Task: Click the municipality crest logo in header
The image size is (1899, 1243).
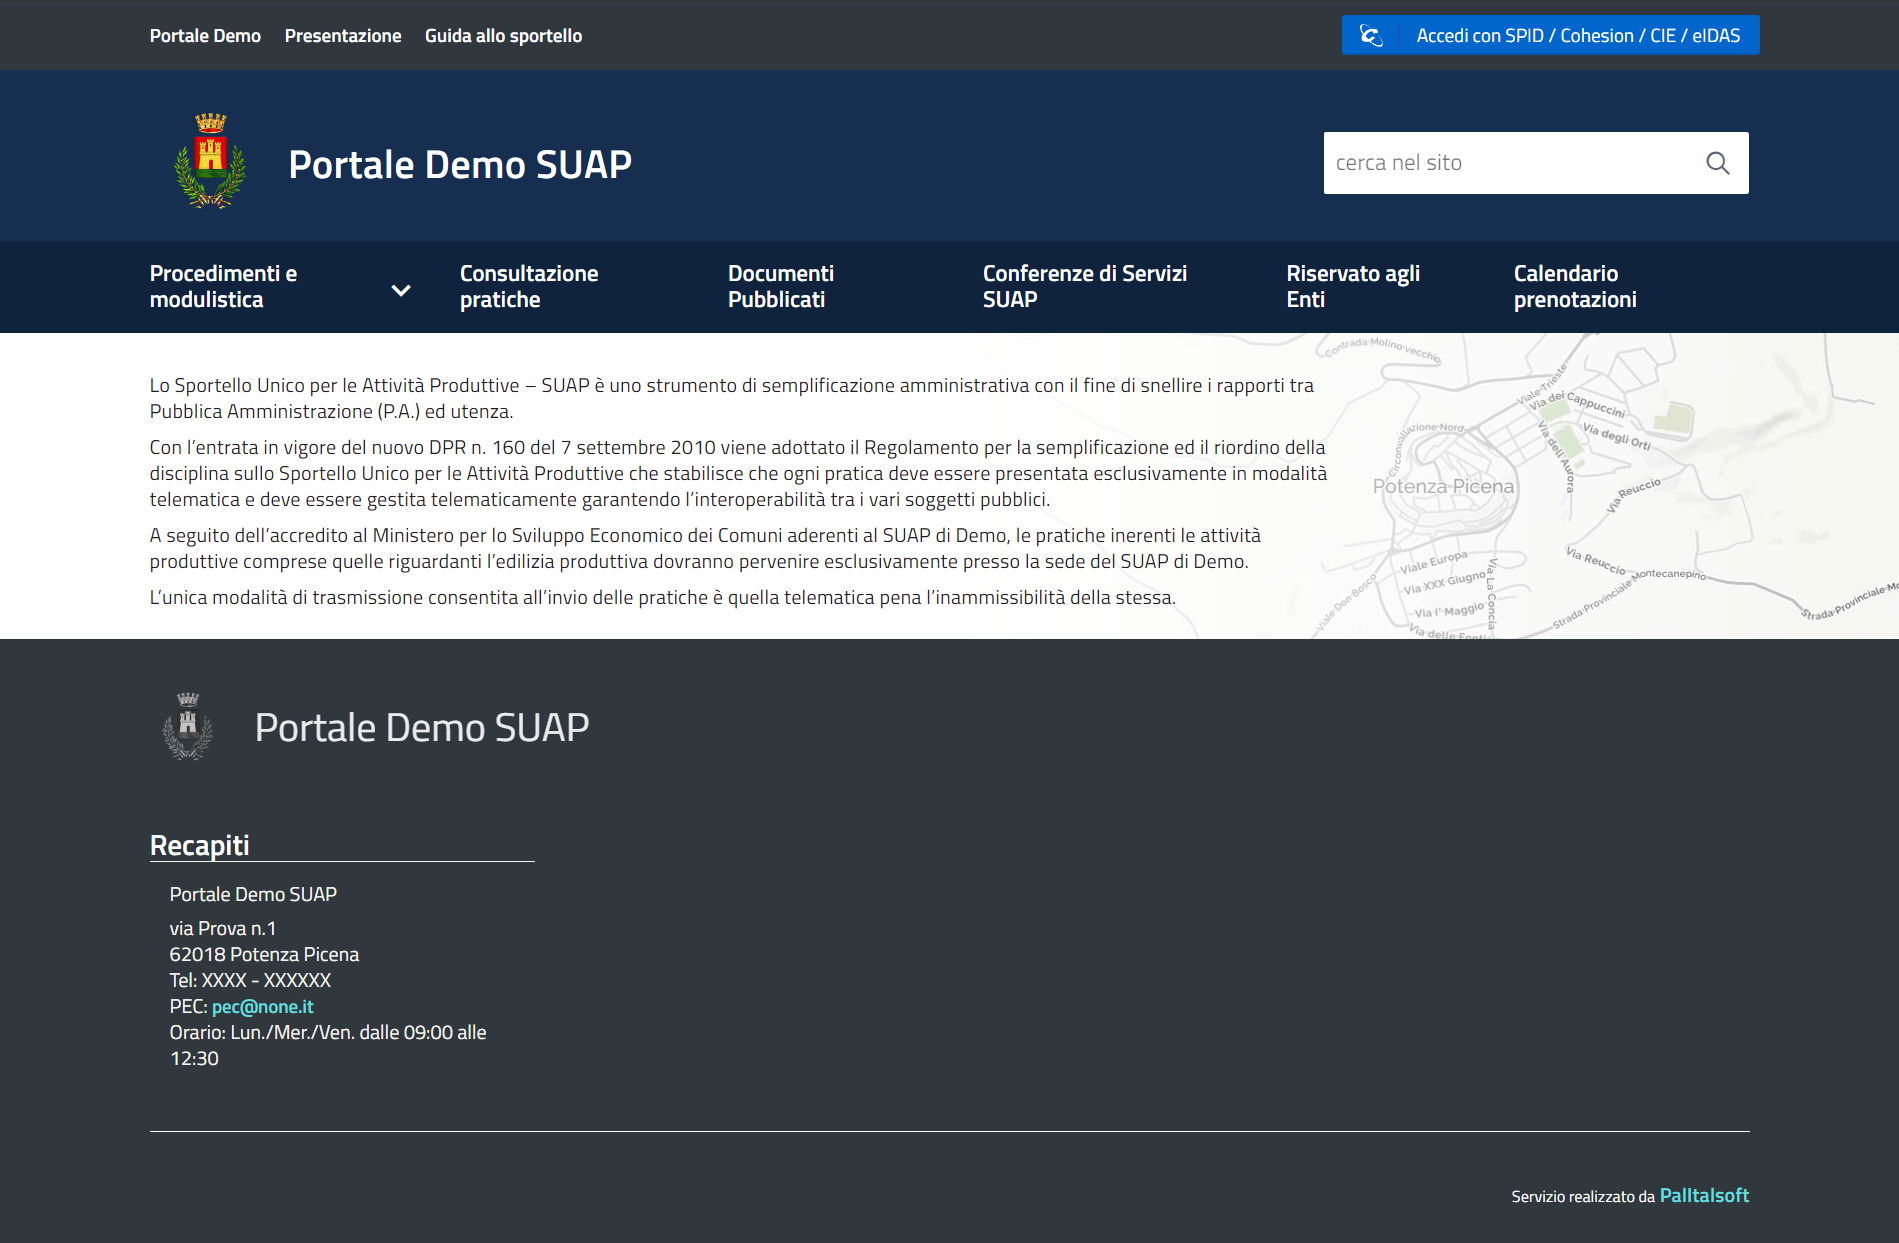Action: tap(210, 161)
